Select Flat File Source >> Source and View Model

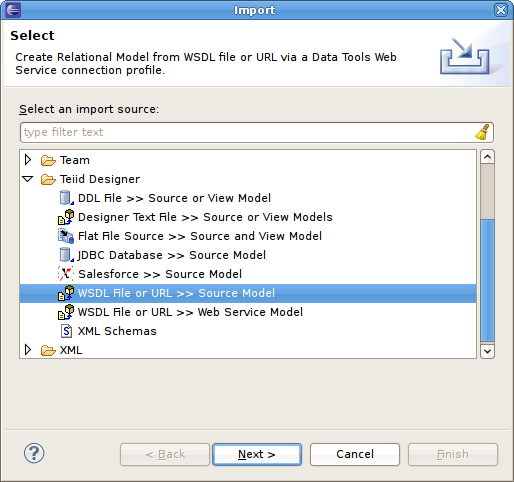(x=200, y=236)
